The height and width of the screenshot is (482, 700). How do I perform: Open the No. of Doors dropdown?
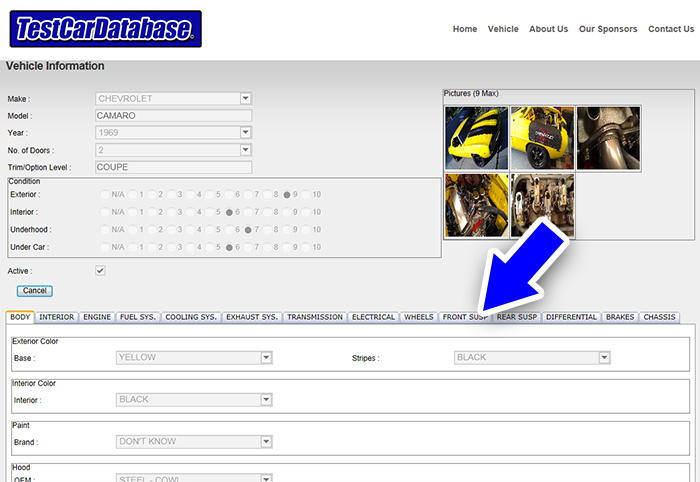click(174, 150)
